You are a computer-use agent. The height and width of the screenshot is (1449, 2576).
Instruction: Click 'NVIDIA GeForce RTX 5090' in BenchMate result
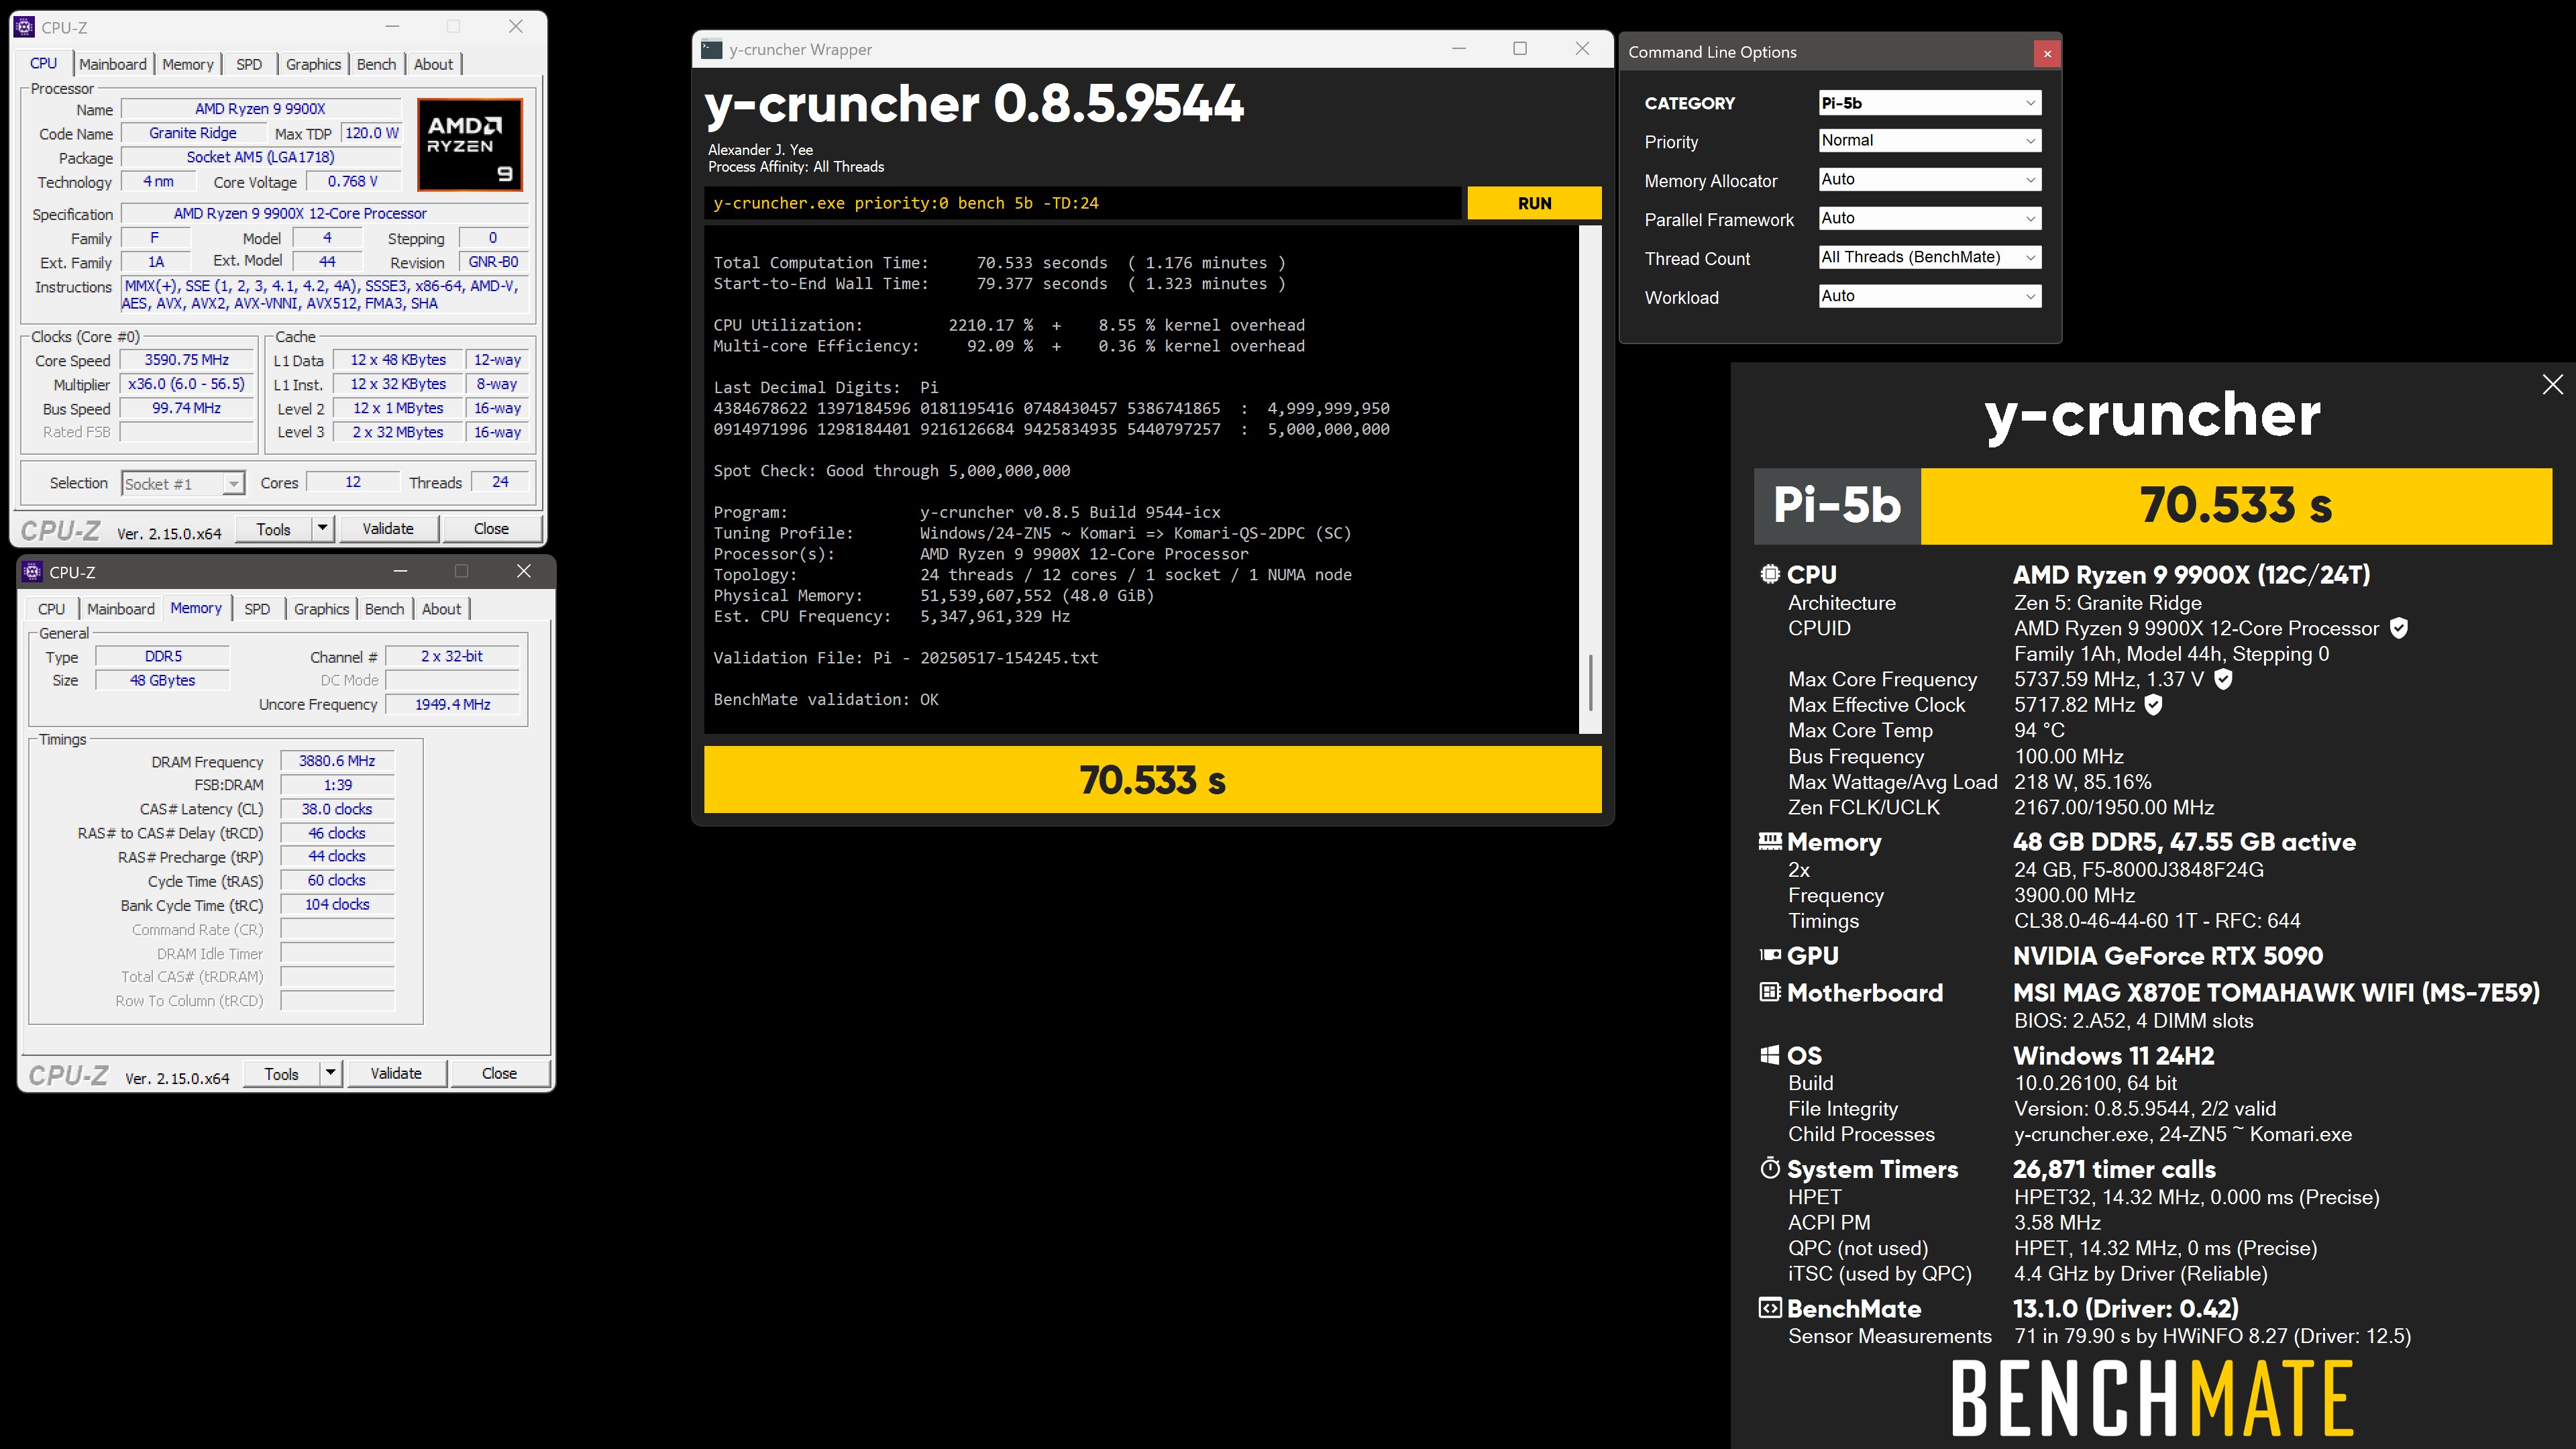[x=2167, y=956]
